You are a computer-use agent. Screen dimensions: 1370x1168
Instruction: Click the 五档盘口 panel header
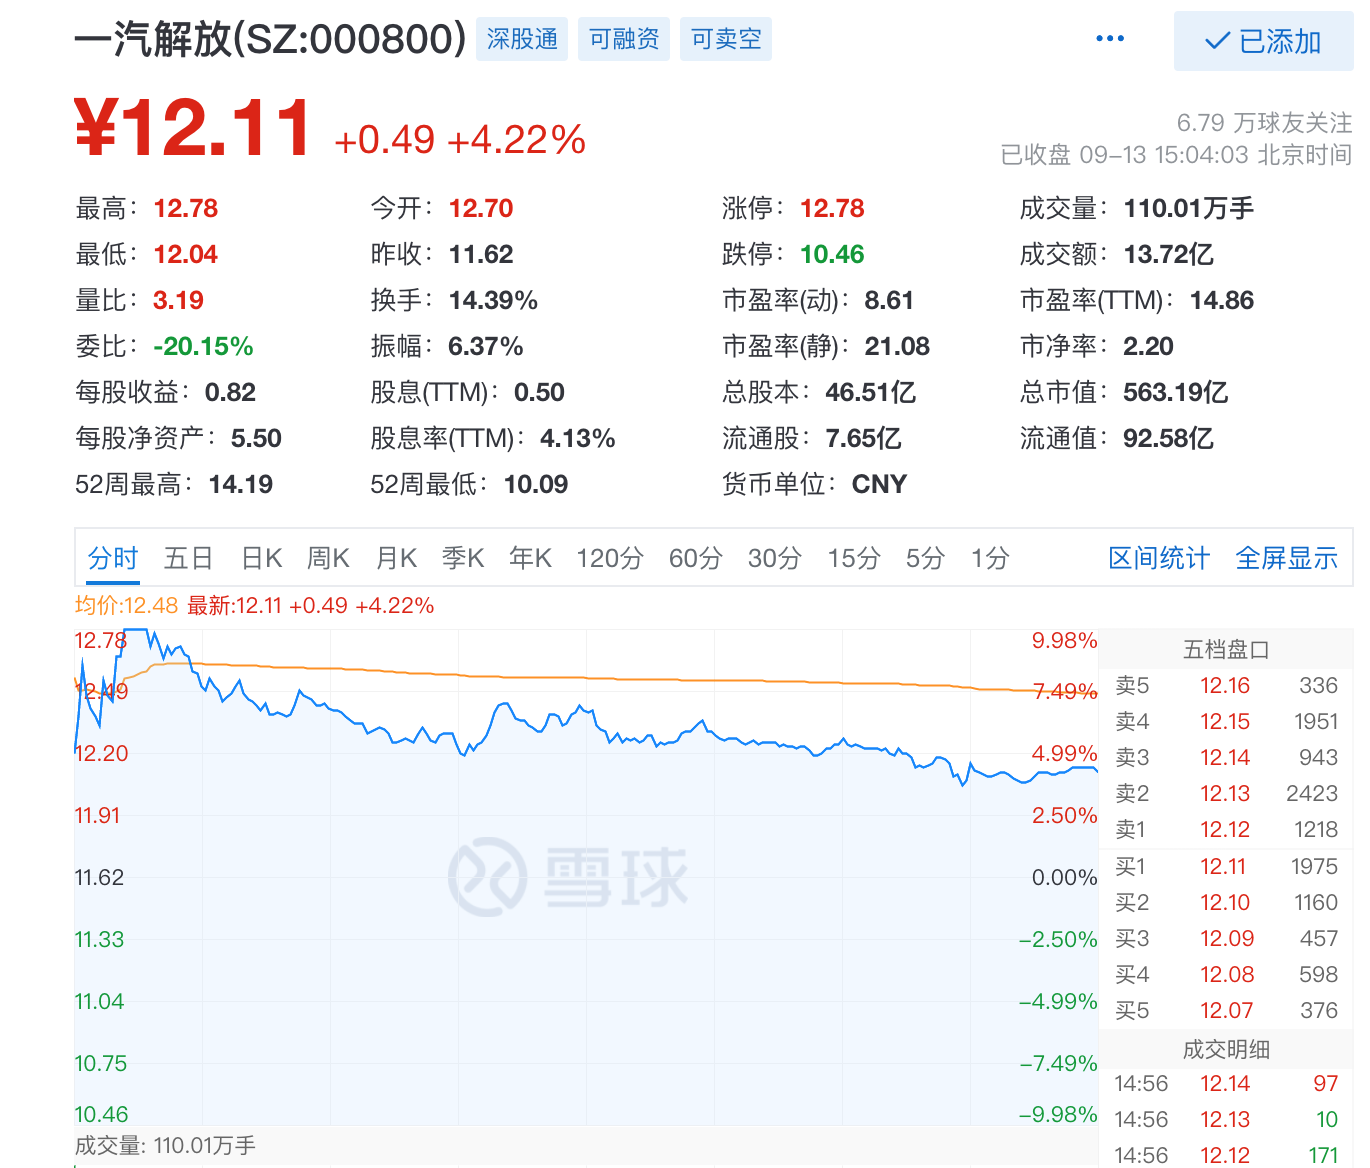point(1225,648)
